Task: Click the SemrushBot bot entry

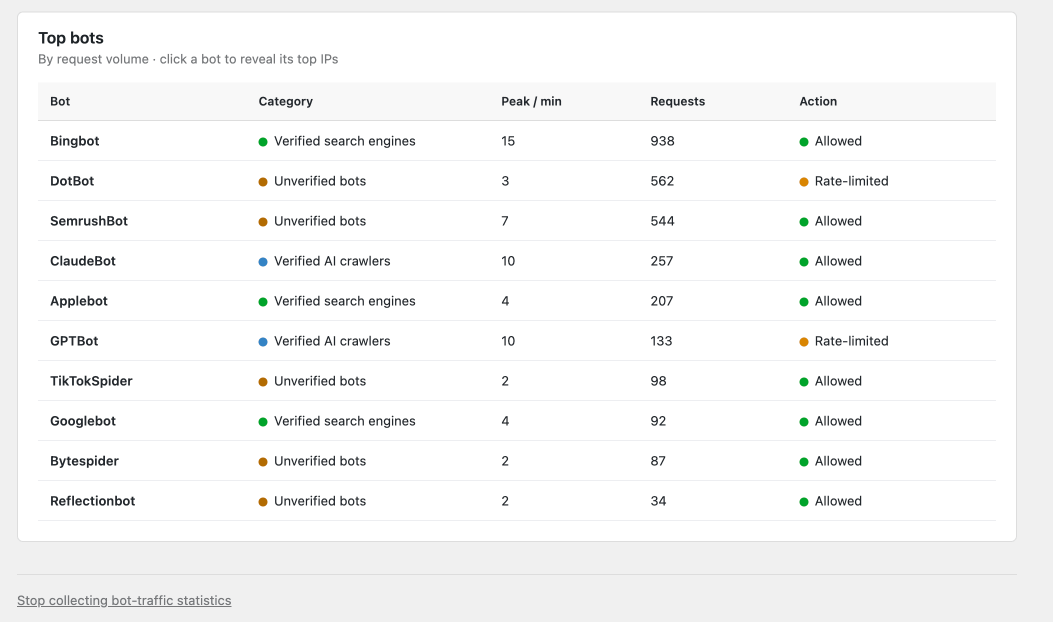Action: 89,221
